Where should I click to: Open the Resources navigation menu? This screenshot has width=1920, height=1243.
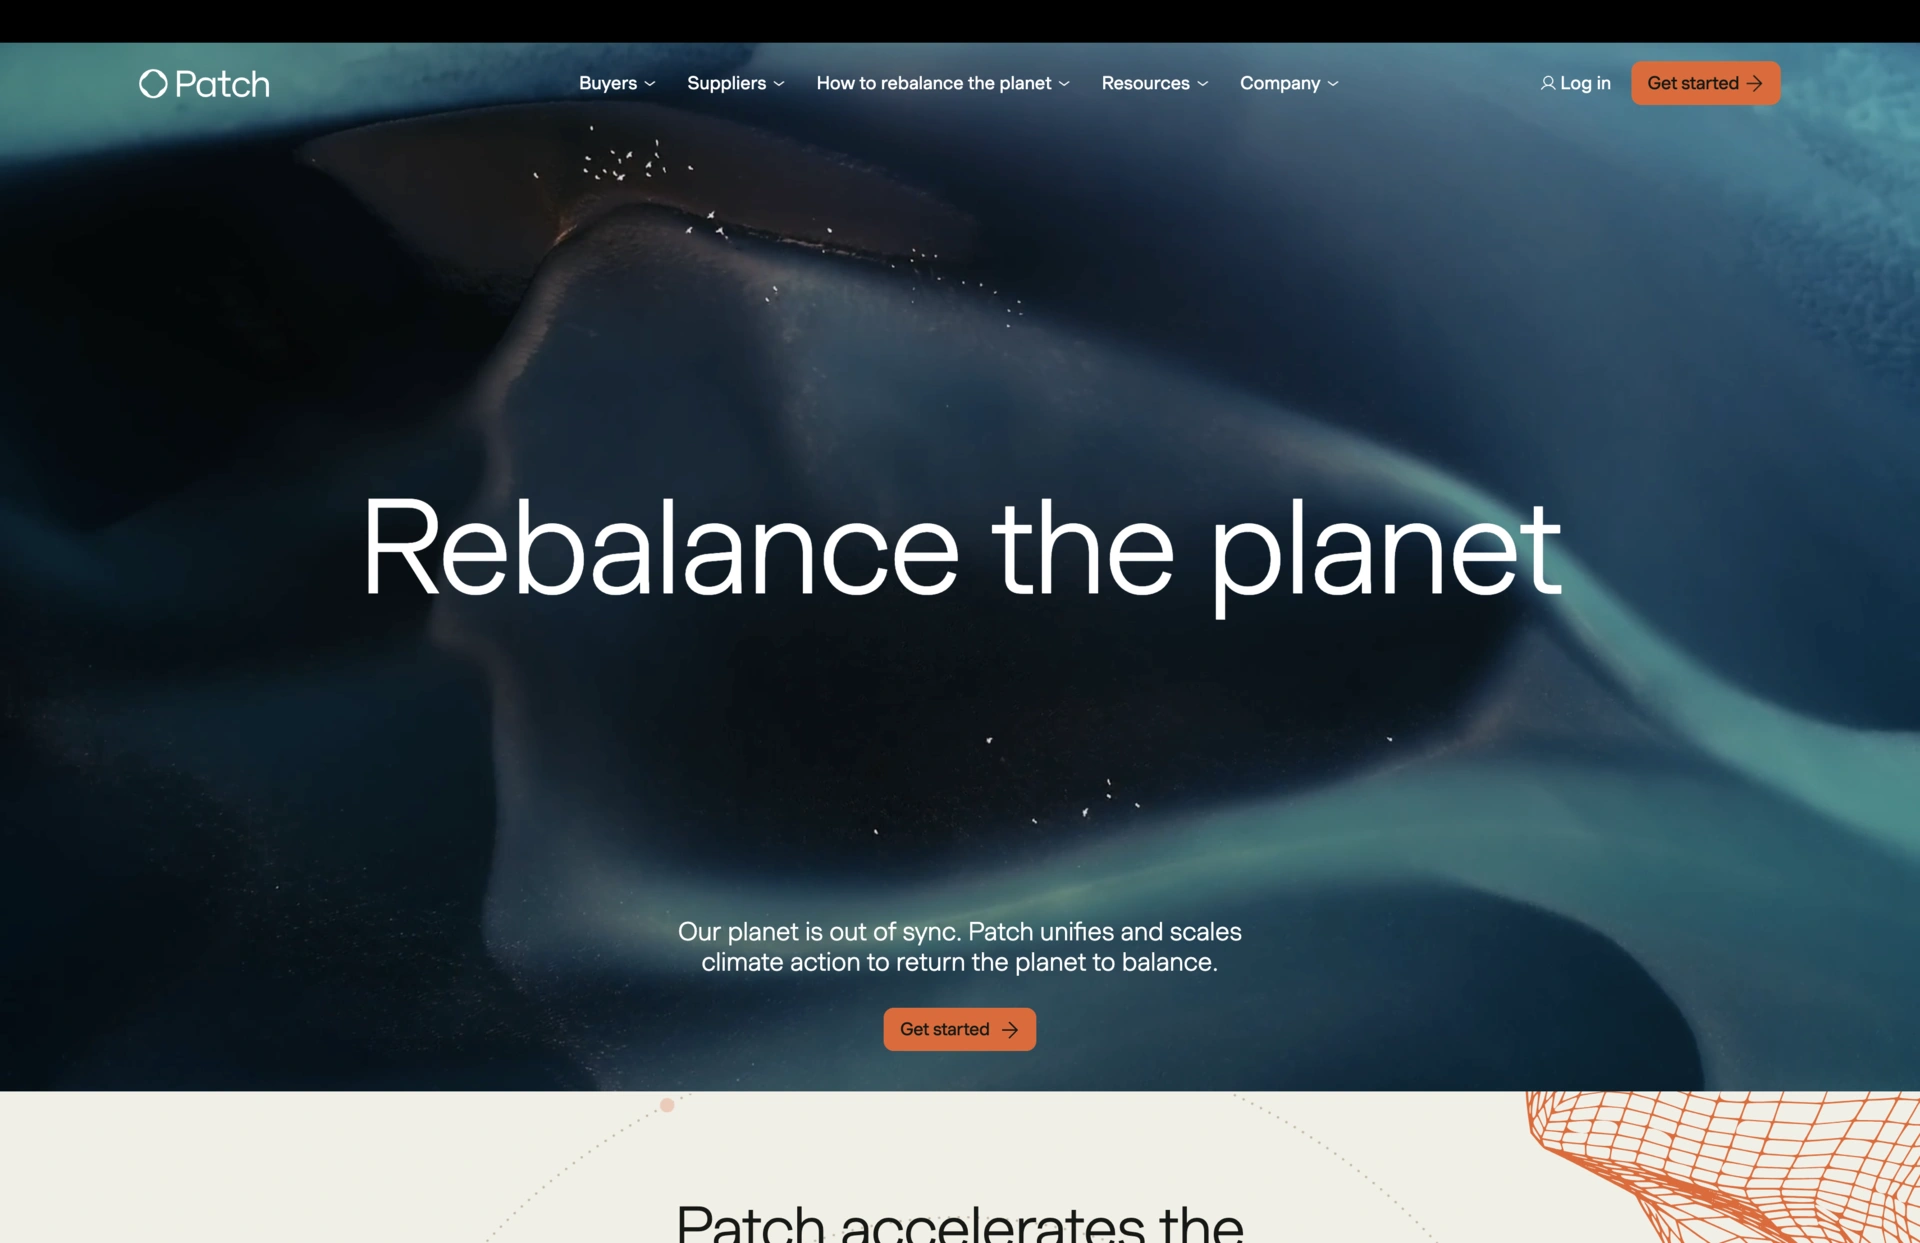[x=1155, y=83]
